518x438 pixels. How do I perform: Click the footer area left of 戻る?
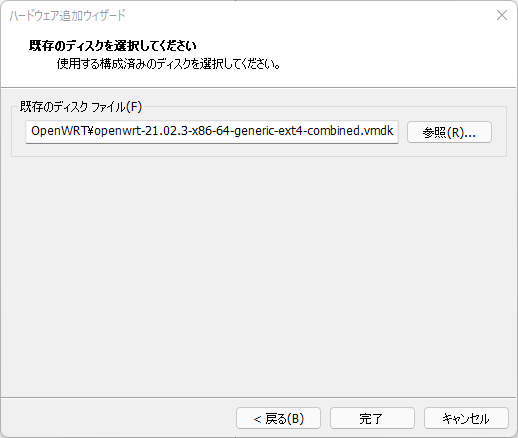(118, 417)
